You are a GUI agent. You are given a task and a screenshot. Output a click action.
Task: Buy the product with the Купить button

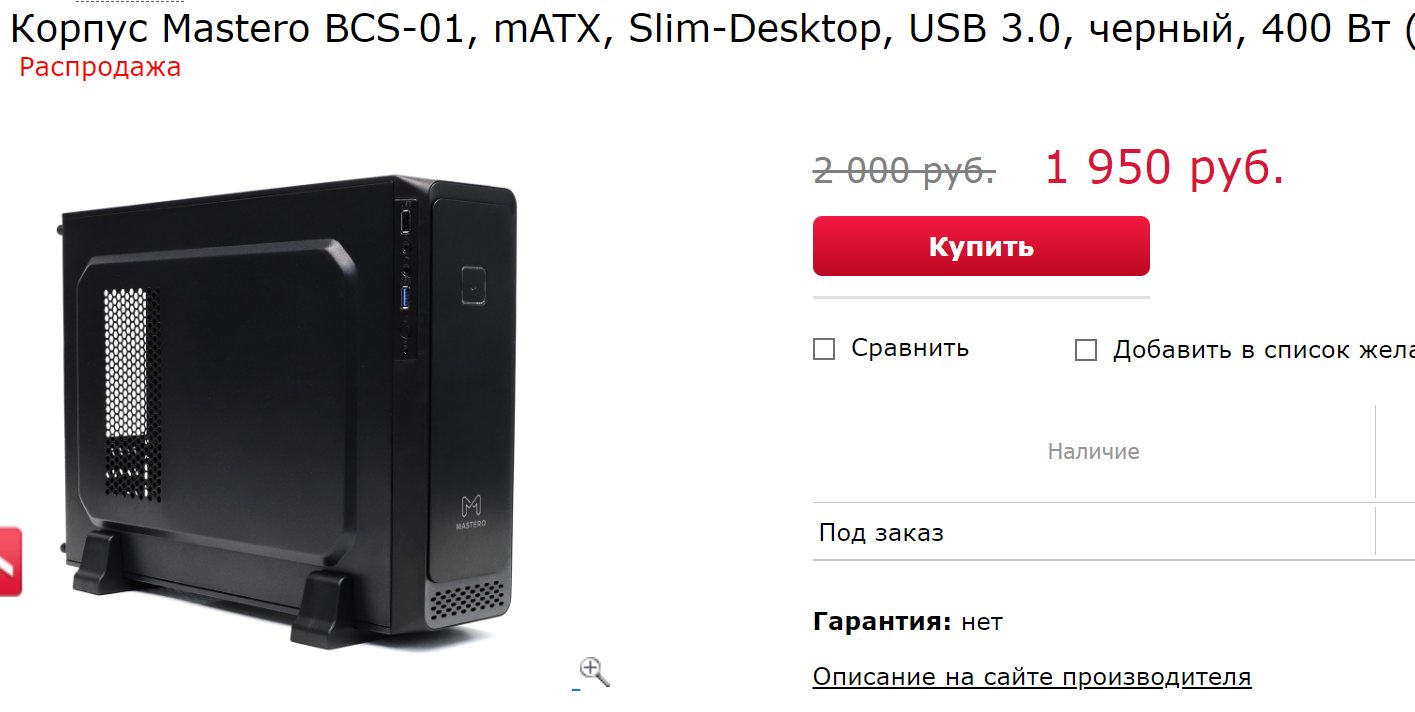[x=981, y=246]
